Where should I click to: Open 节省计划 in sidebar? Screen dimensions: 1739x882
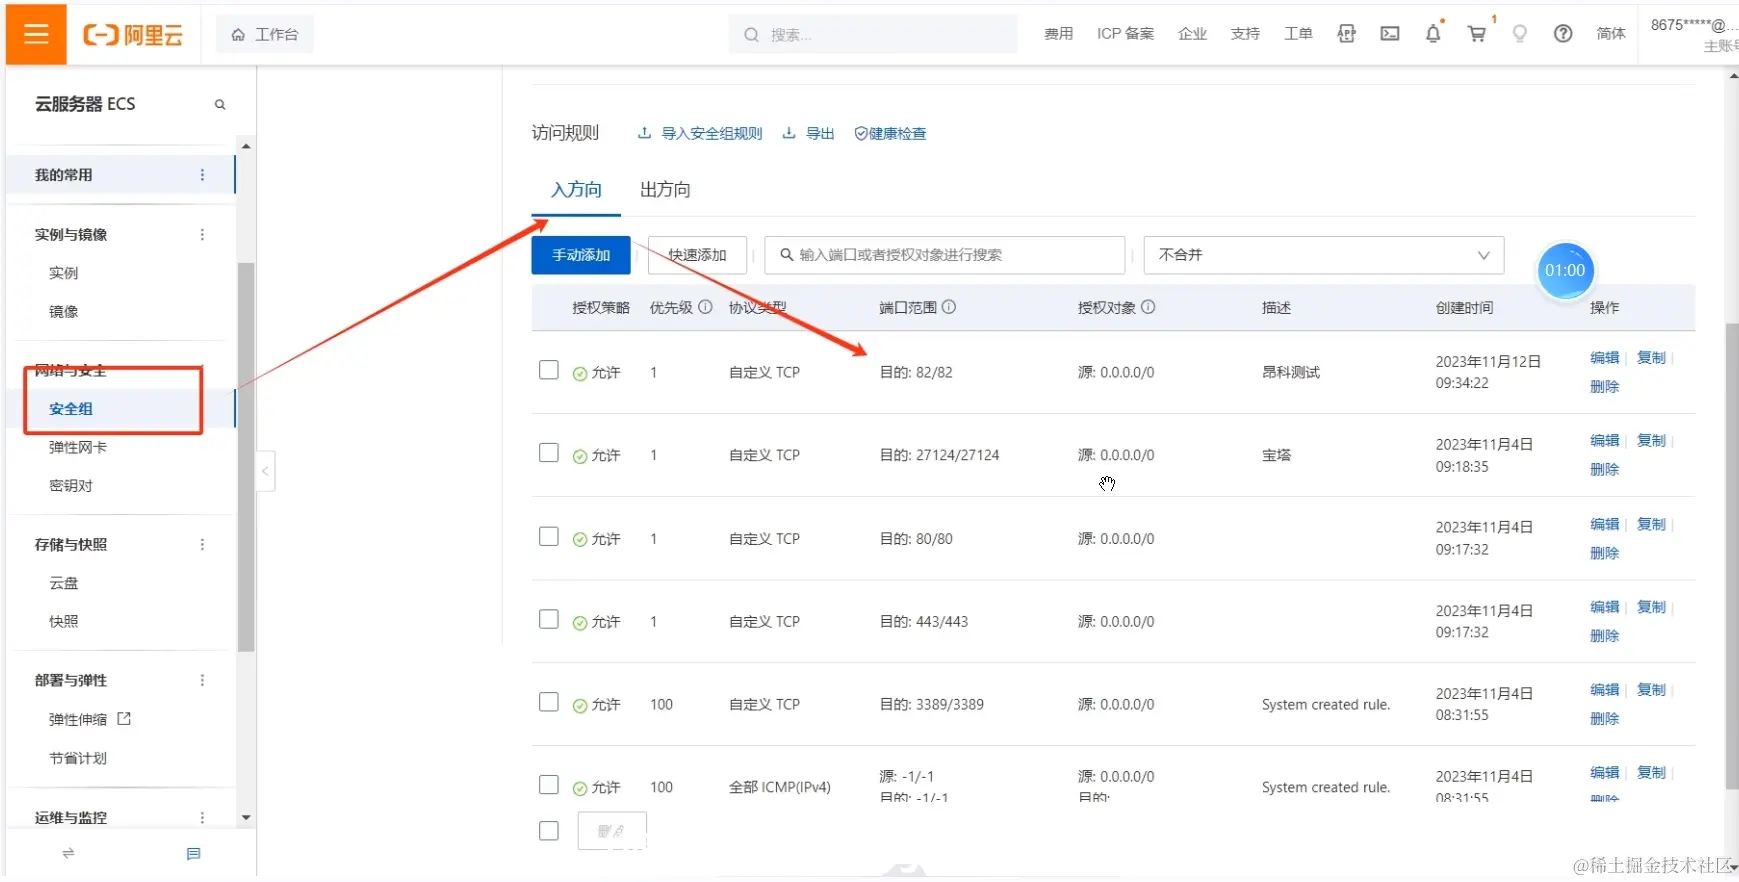78,759
